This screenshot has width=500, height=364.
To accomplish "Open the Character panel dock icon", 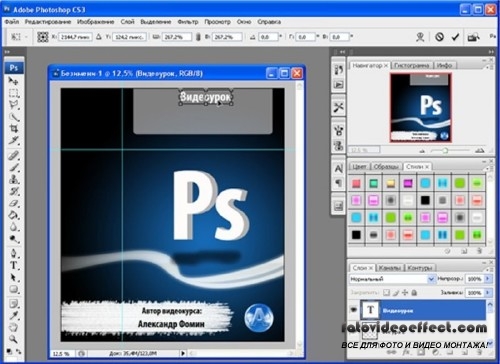I will pyautogui.click(x=338, y=168).
